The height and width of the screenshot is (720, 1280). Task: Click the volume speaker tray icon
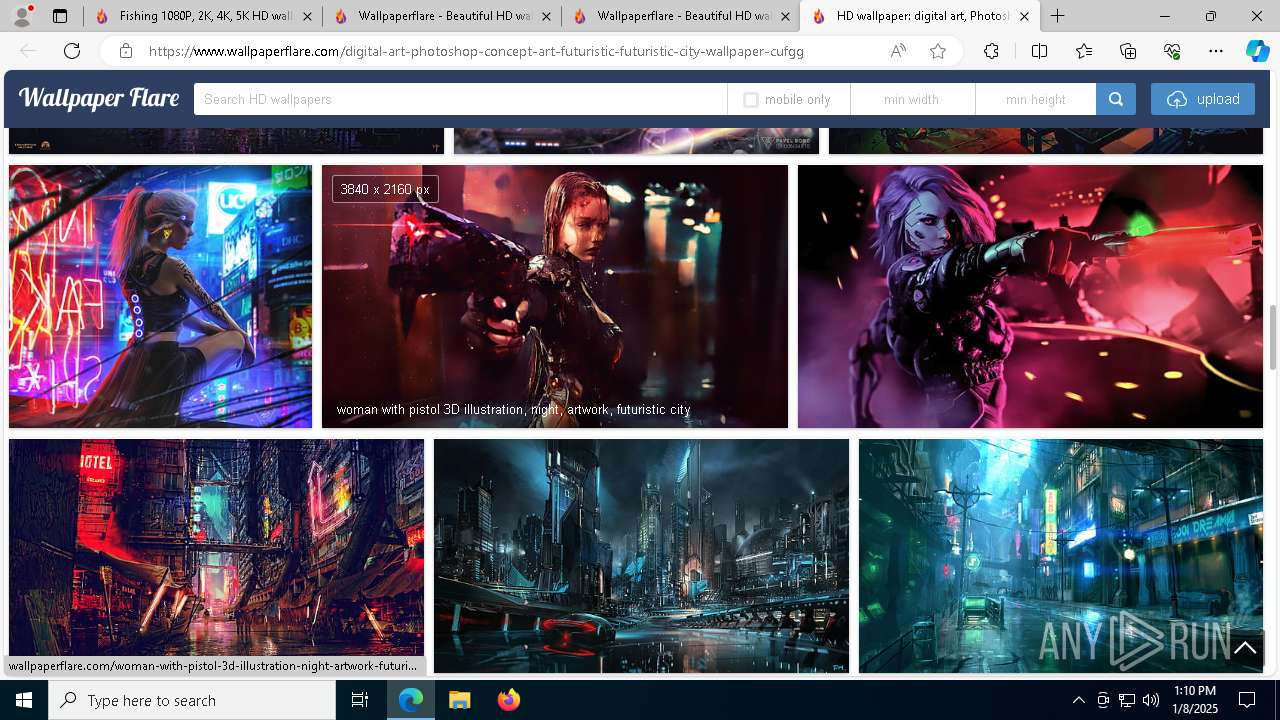click(x=1151, y=700)
